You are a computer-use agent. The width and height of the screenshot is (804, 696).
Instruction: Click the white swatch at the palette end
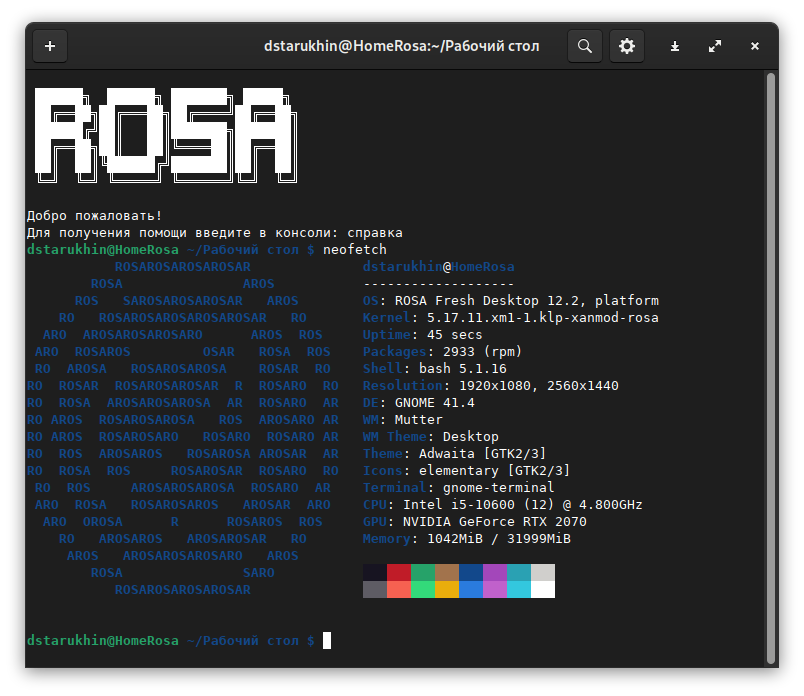pos(543,589)
